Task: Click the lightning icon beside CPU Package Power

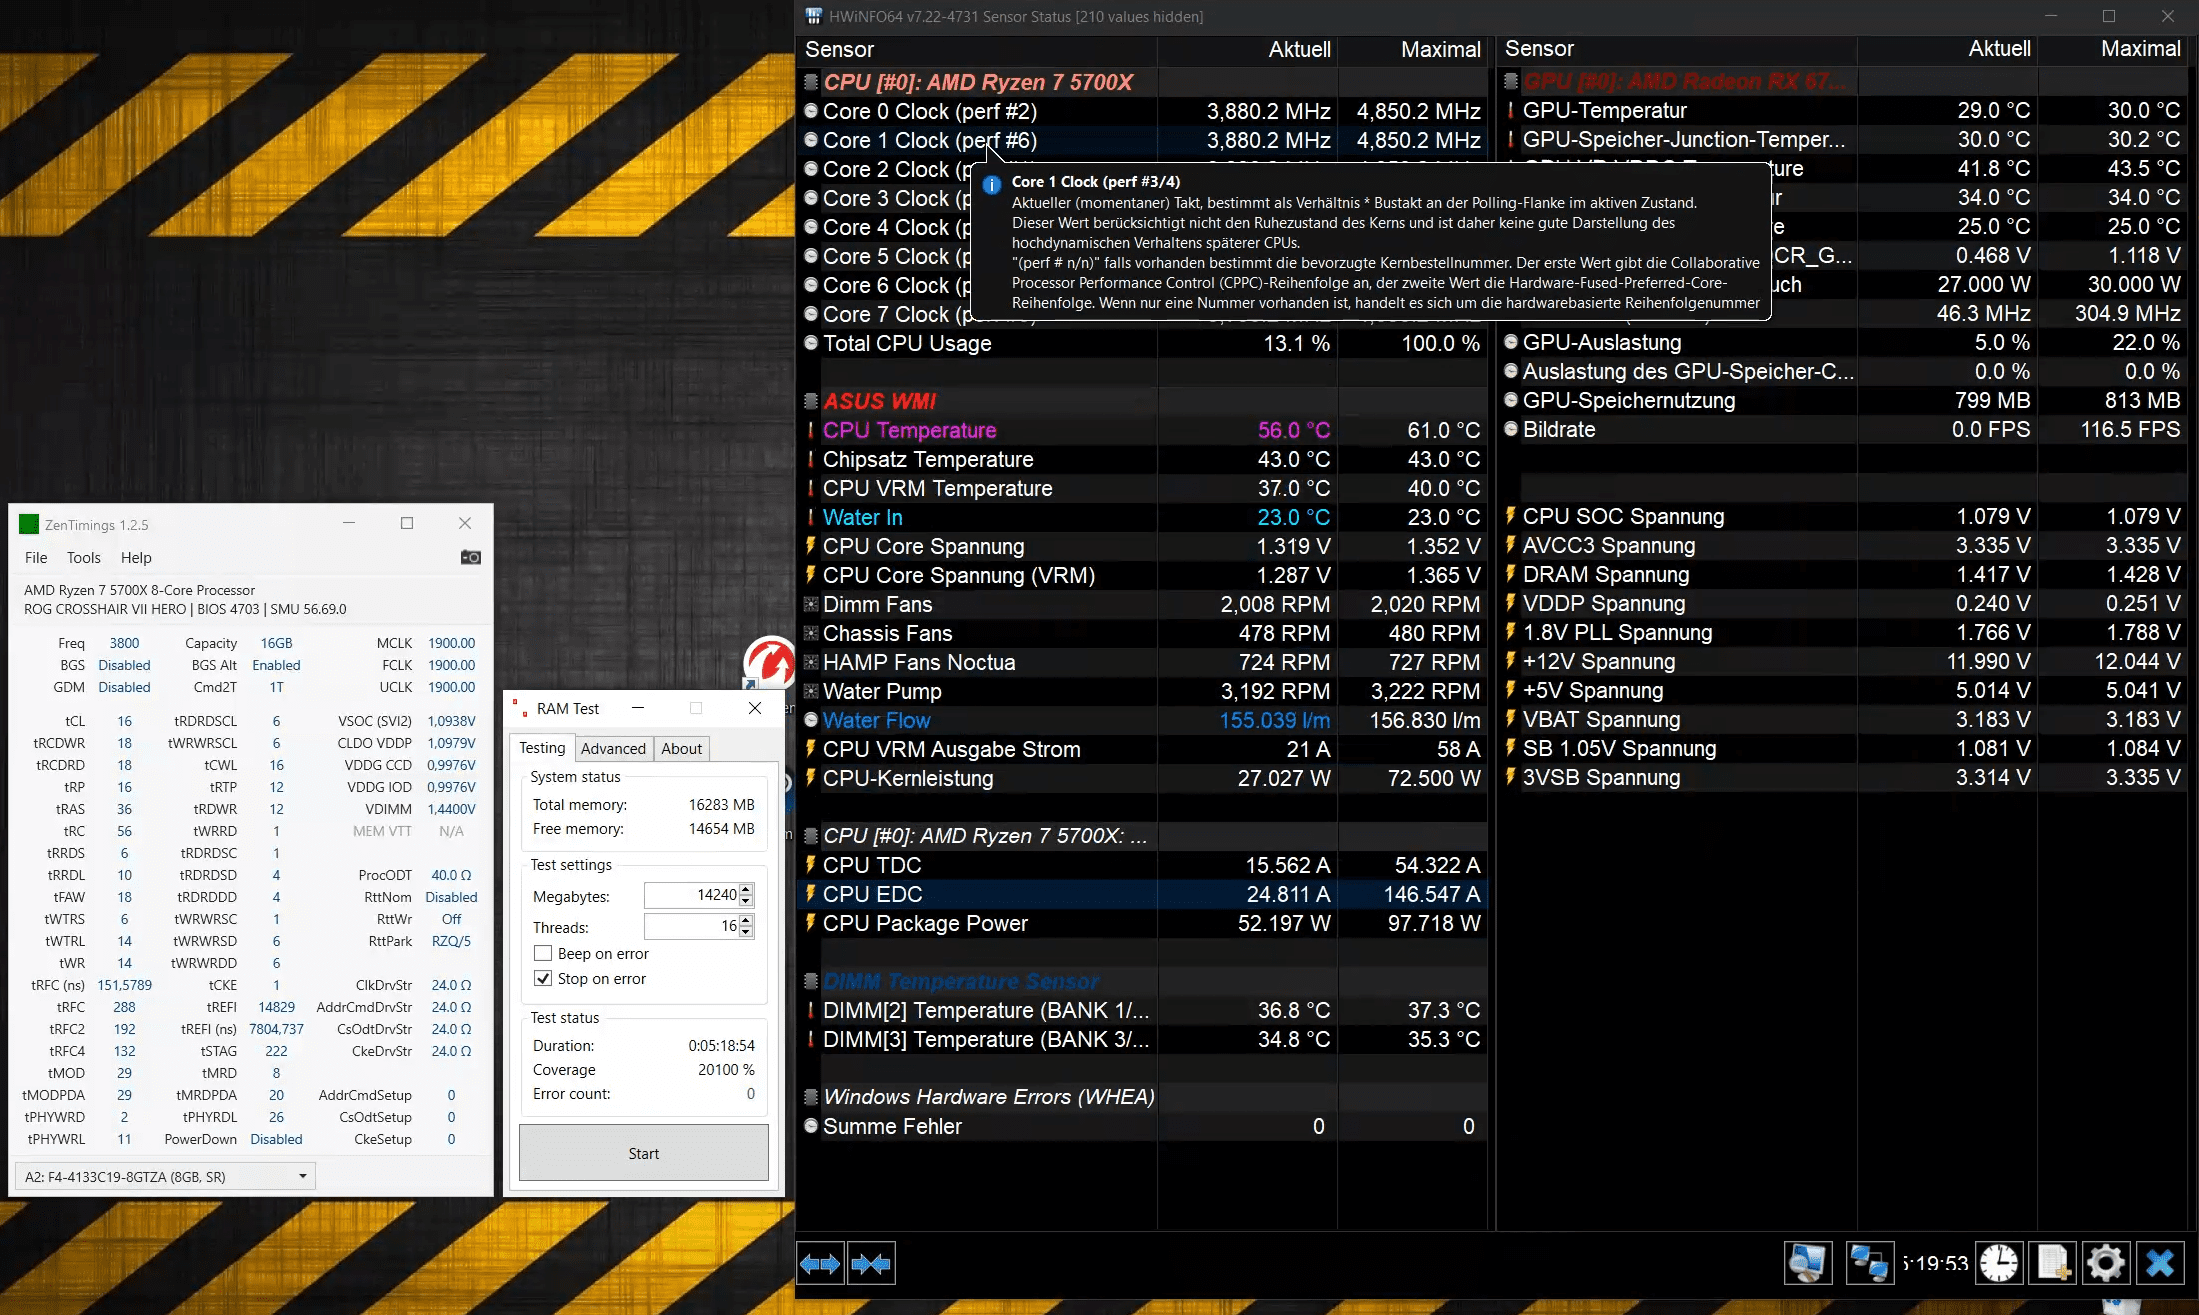Action: [811, 923]
